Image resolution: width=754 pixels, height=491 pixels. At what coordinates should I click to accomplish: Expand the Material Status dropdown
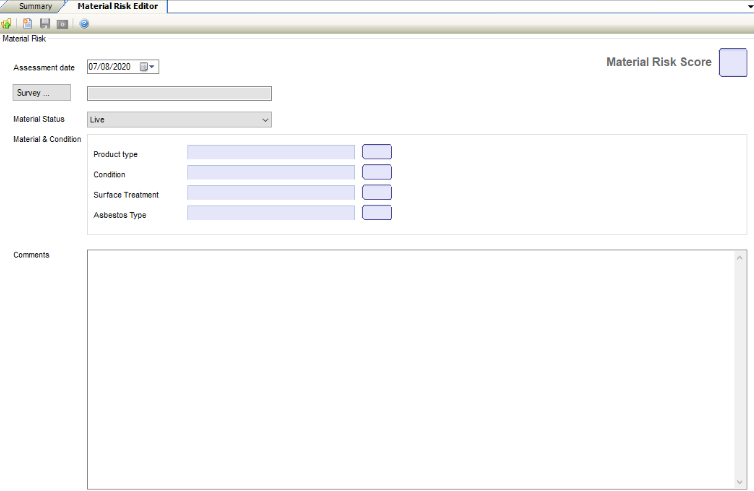click(265, 120)
